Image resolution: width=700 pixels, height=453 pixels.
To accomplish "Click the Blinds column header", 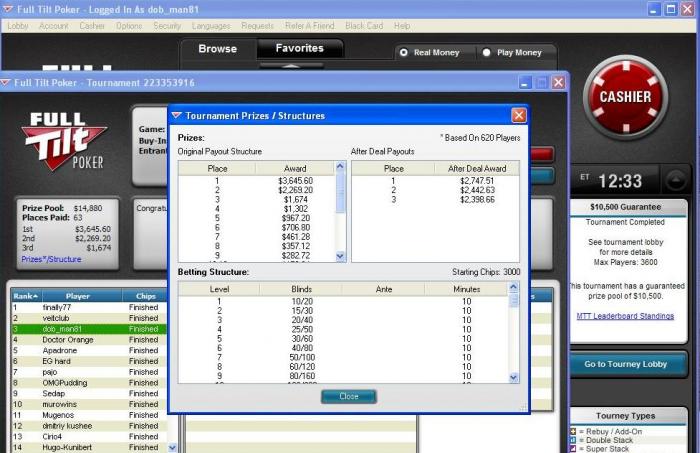I will 301,289.
